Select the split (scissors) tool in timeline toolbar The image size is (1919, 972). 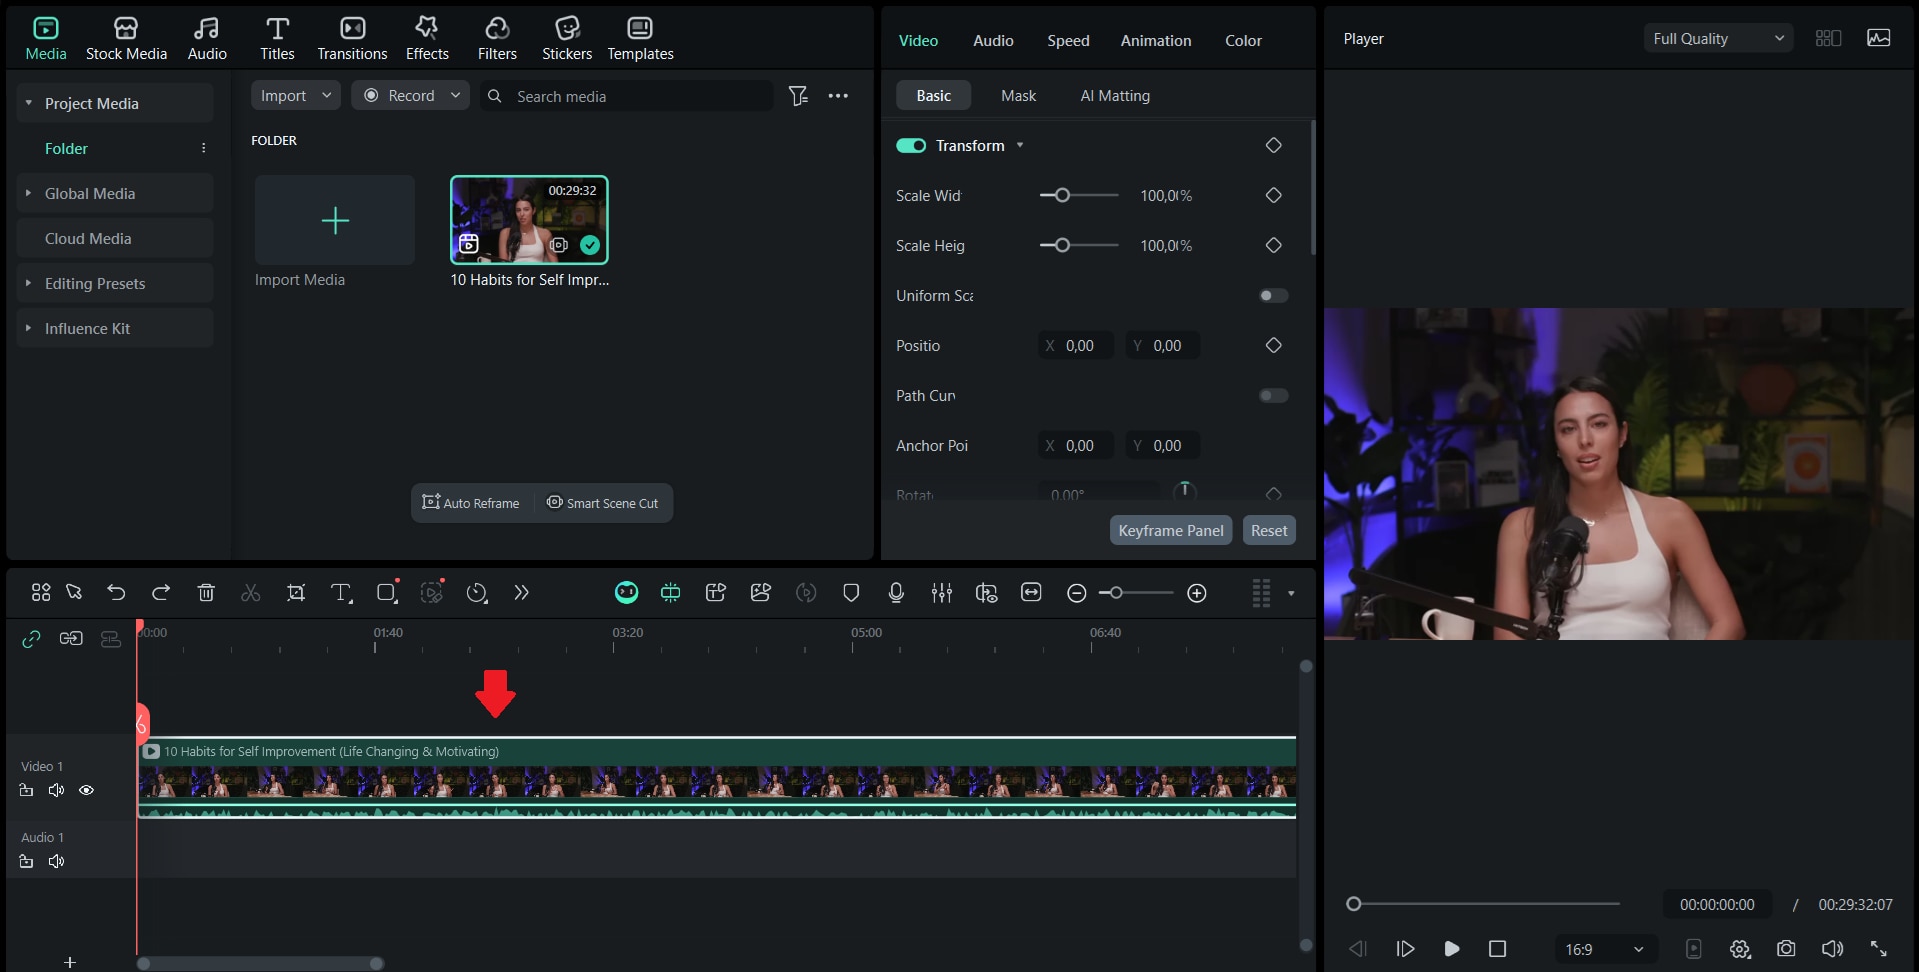pos(250,592)
